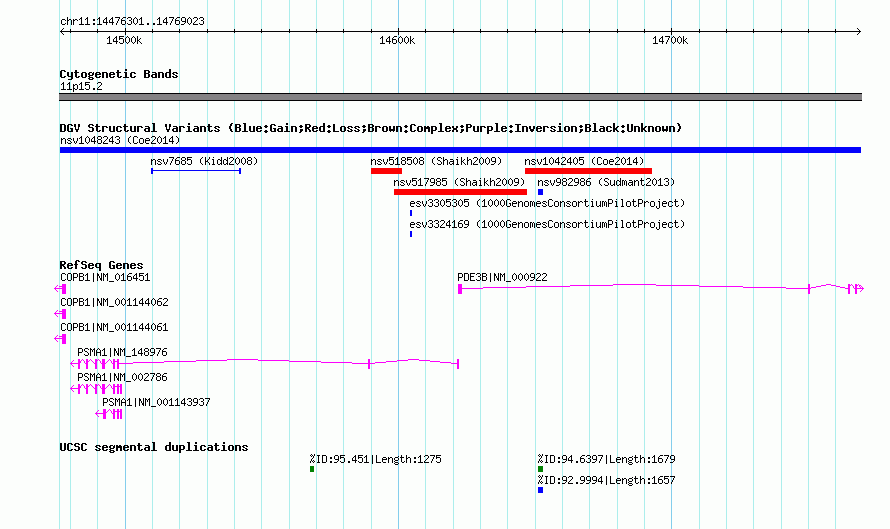Image resolution: width=890 pixels, height=529 pixels.
Task: Select the nsv7685 (Kidd2008) variant bar
Action: 196,171
